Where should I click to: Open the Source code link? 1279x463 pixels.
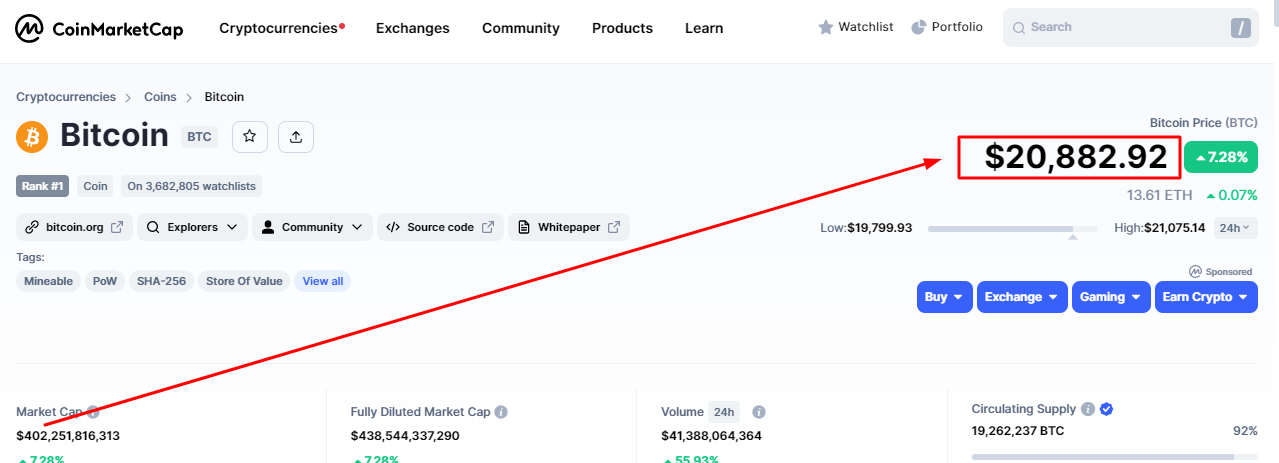[x=440, y=227]
